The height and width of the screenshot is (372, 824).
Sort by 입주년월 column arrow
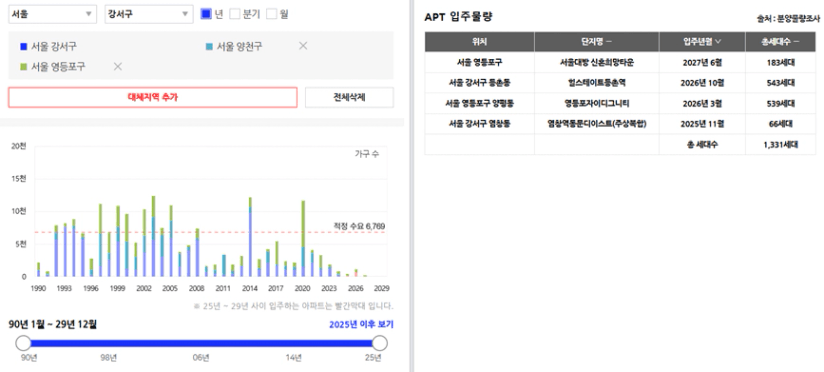tap(718, 42)
